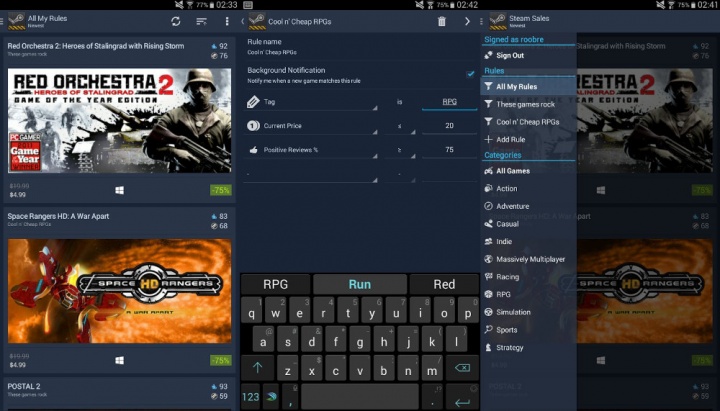Select the Simulation category
The height and width of the screenshot is (411, 720).
coord(529,312)
